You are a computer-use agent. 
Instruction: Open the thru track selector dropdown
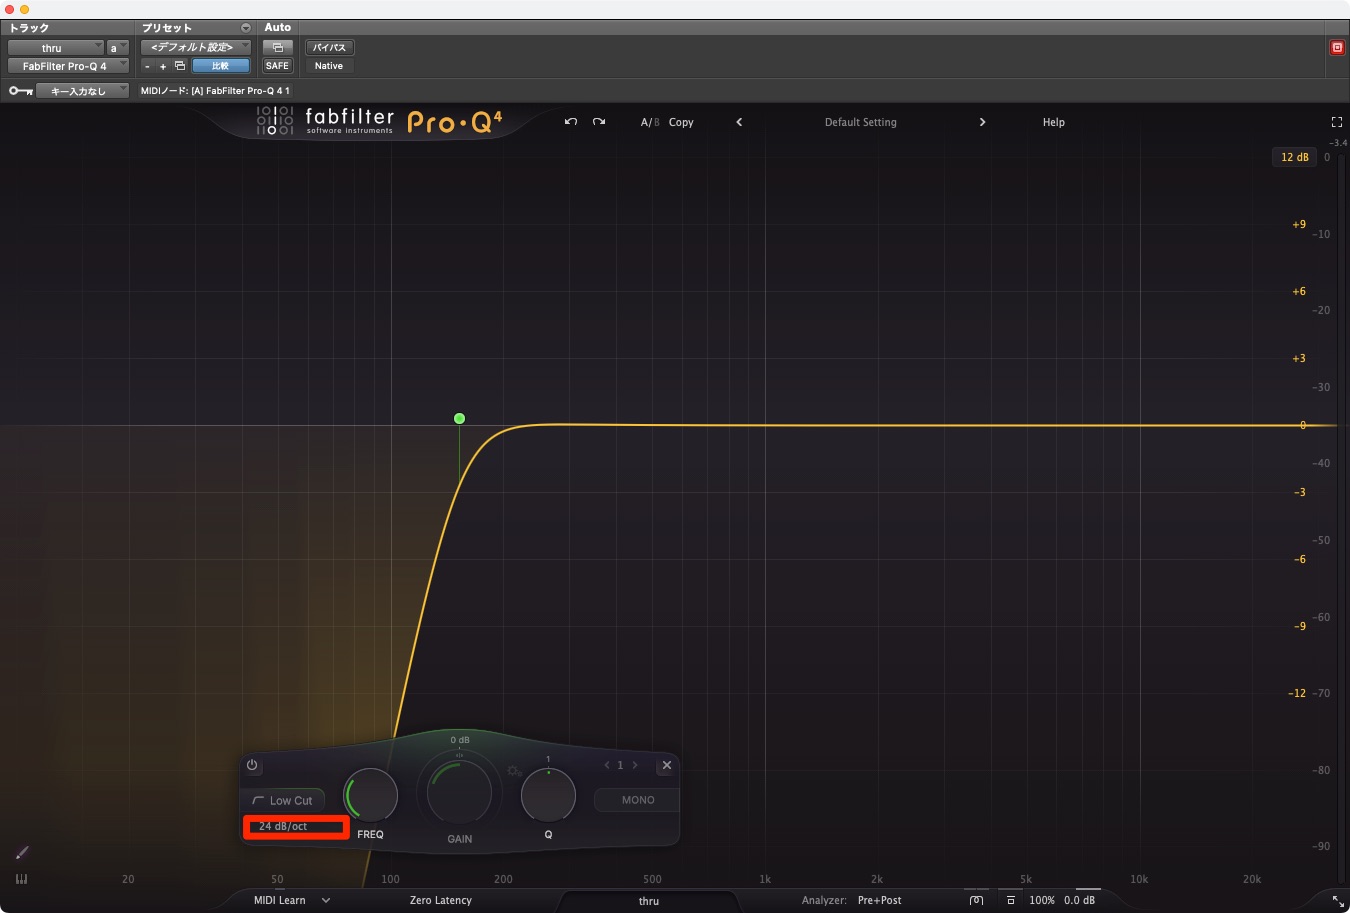point(56,48)
